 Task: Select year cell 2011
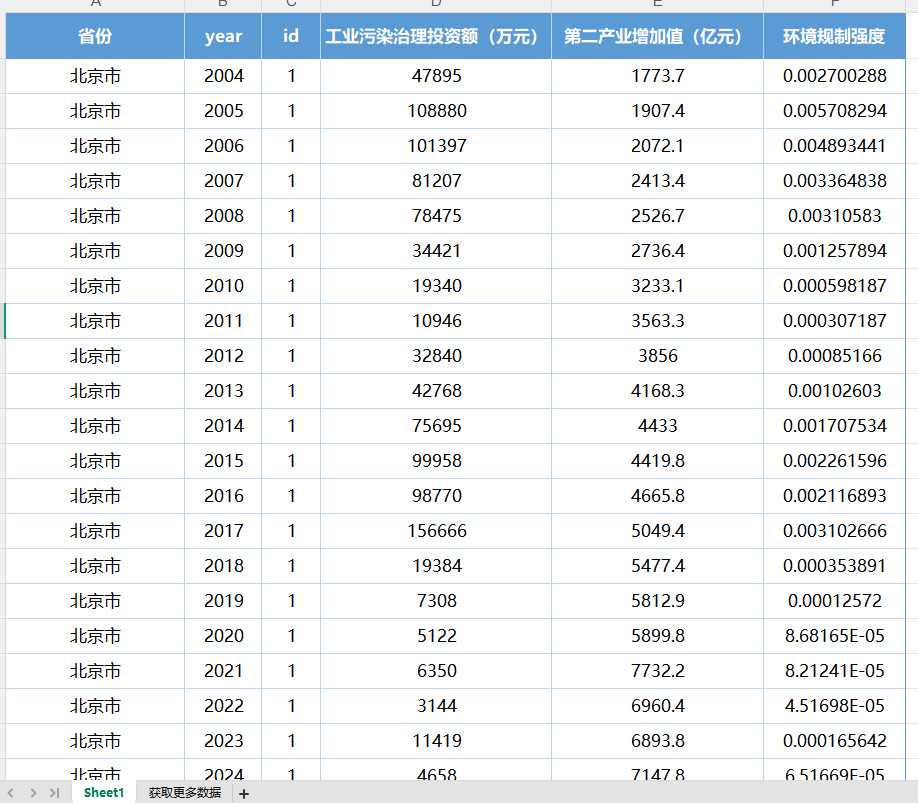point(223,321)
